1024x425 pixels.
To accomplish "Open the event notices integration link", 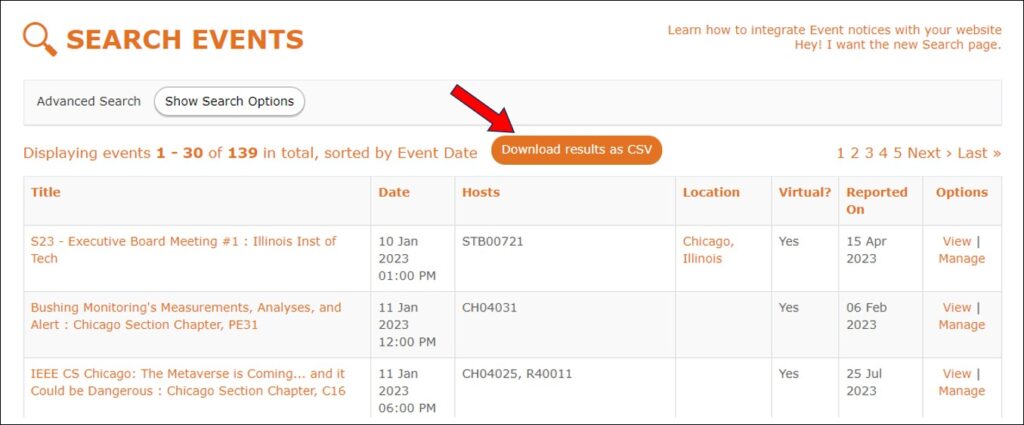I will [x=834, y=30].
